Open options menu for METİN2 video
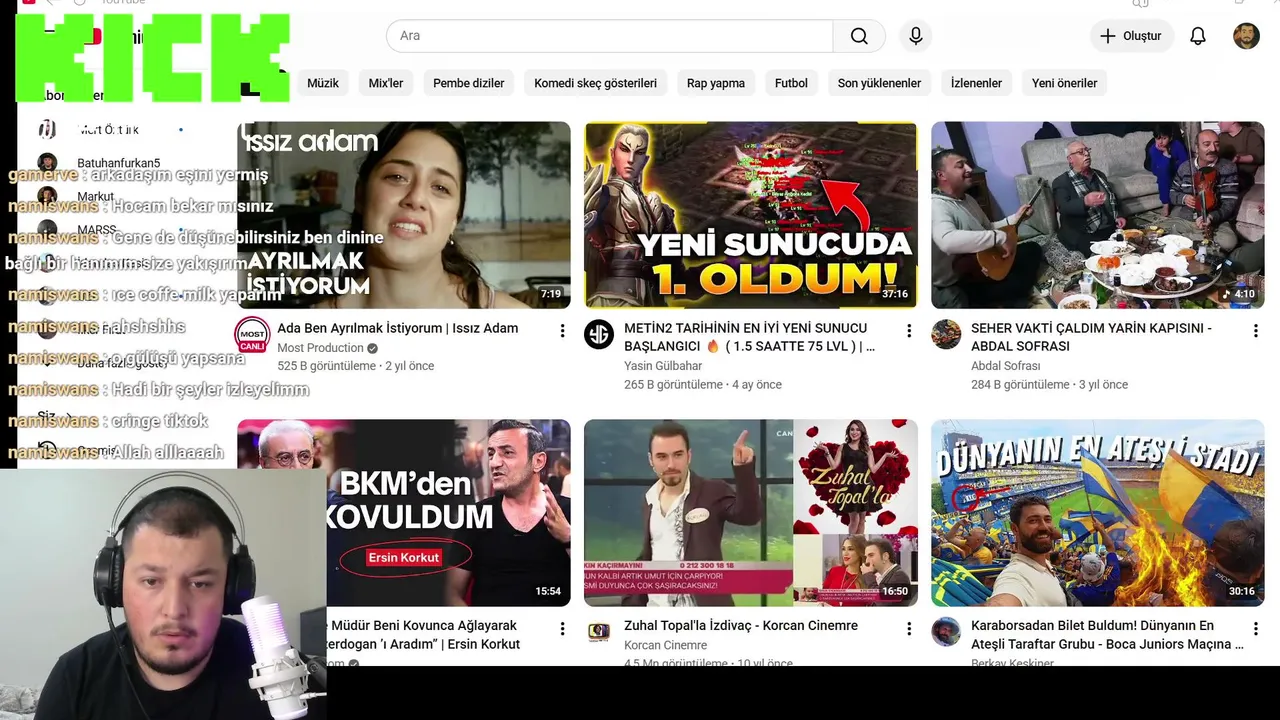Viewport: 1280px width, 720px height. click(909, 331)
